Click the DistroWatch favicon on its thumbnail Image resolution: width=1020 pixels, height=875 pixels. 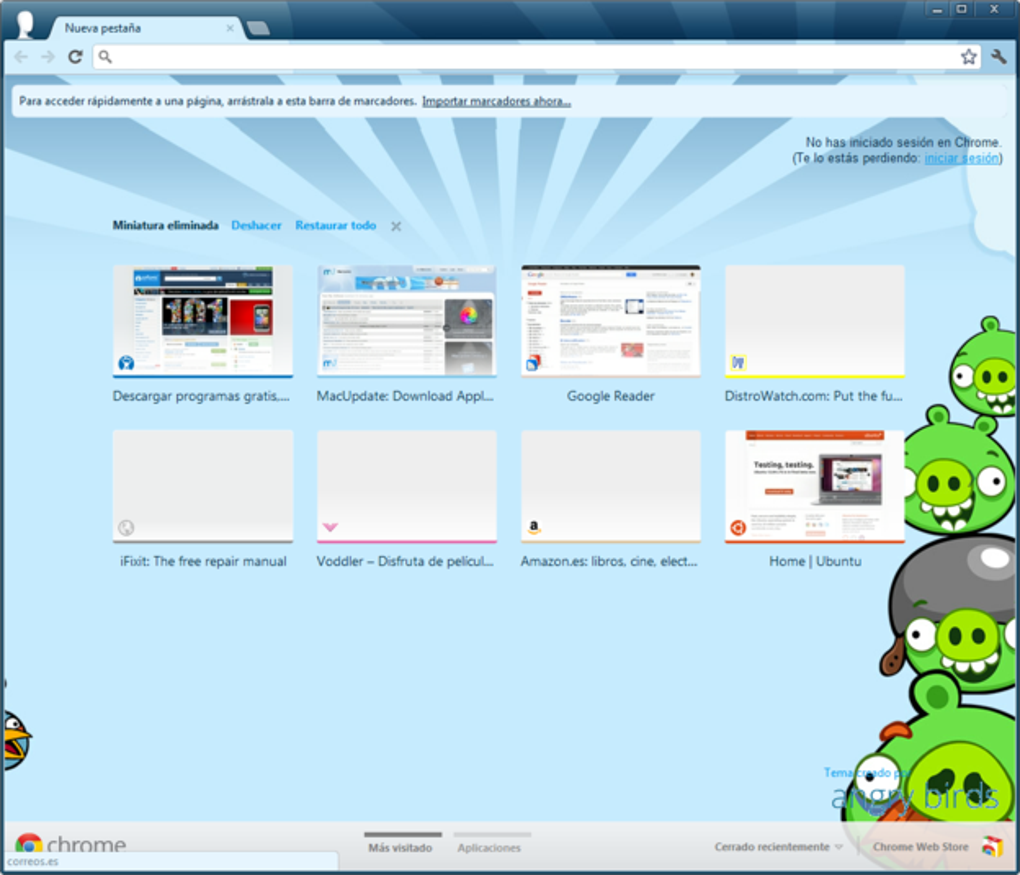coord(738,362)
